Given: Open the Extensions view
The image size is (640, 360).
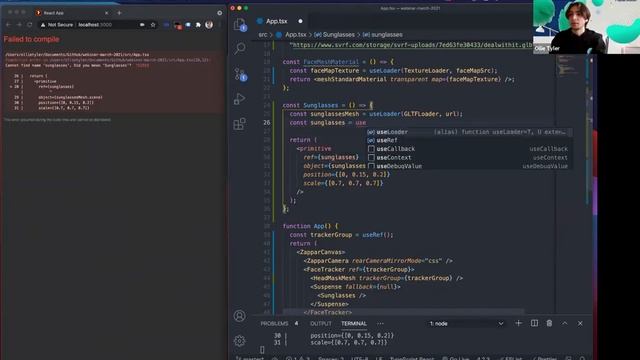Looking at the screenshot, I should pyautogui.click(x=240, y=124).
